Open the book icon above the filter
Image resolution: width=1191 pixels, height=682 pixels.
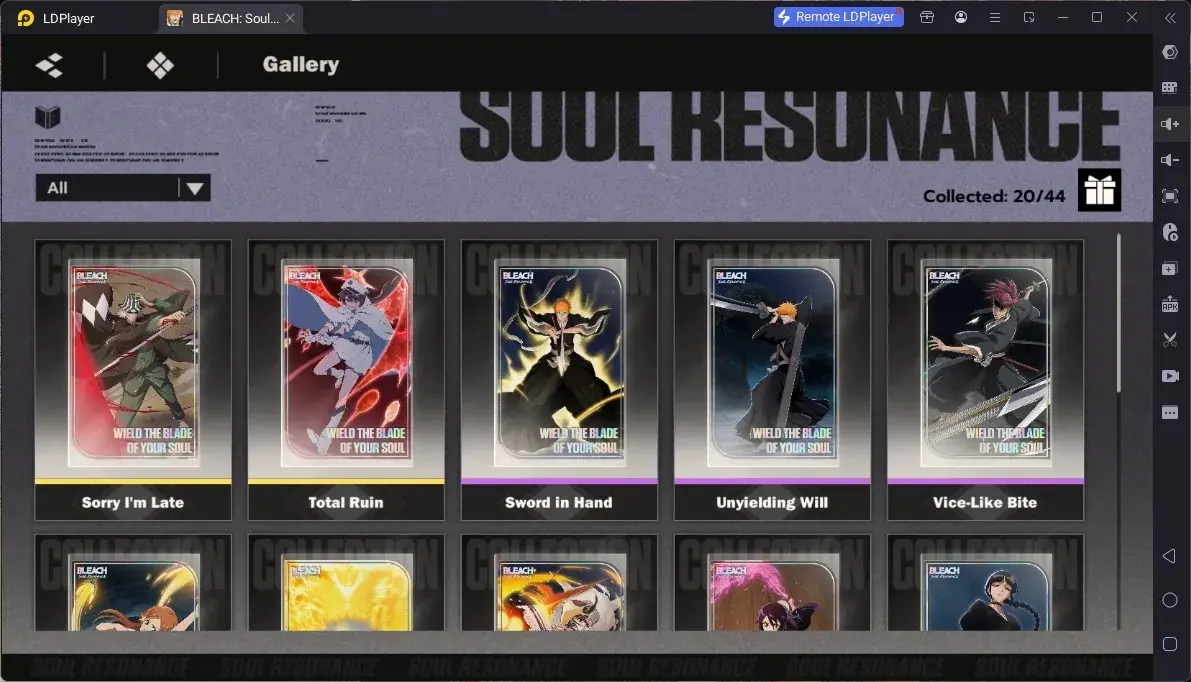click(48, 117)
